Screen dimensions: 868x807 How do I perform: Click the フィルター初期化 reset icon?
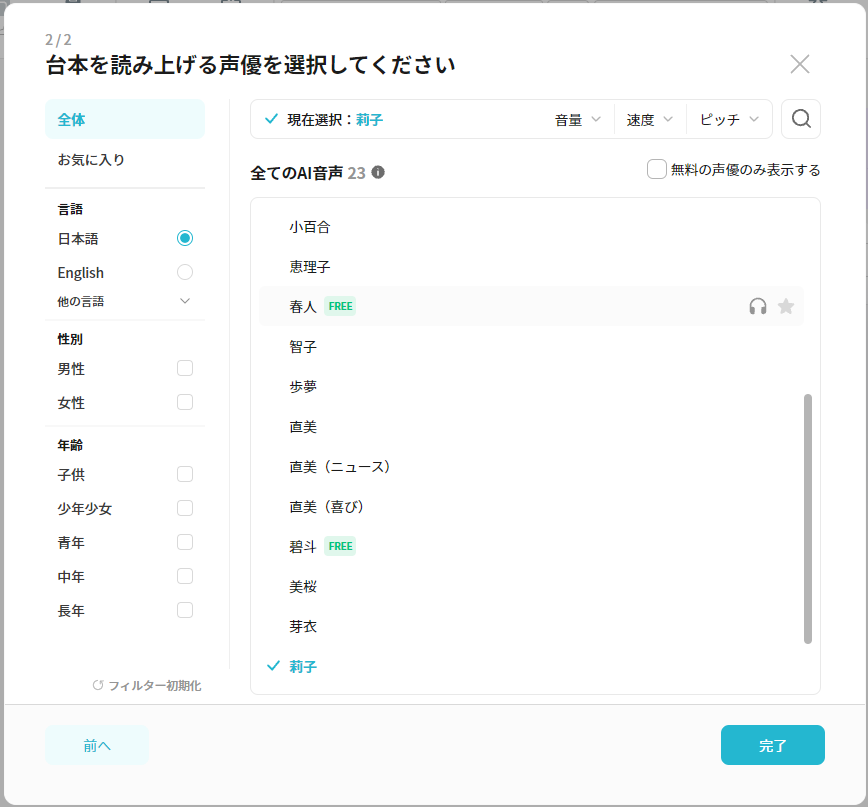click(x=98, y=685)
